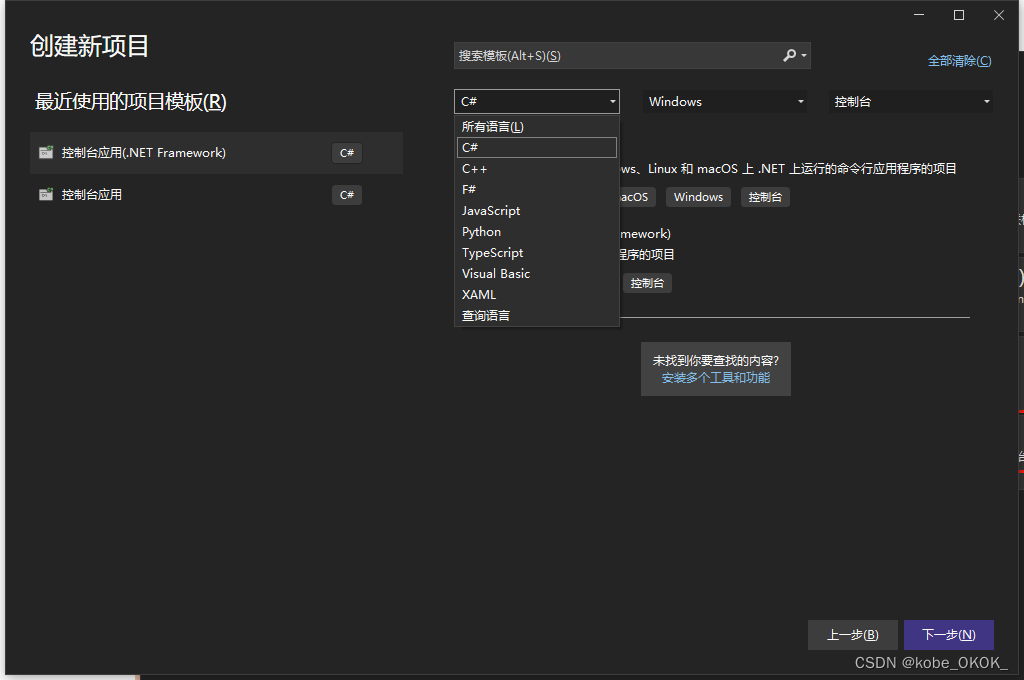Image resolution: width=1024 pixels, height=680 pixels.
Task: Select Visual Basic language option
Action: click(x=537, y=273)
